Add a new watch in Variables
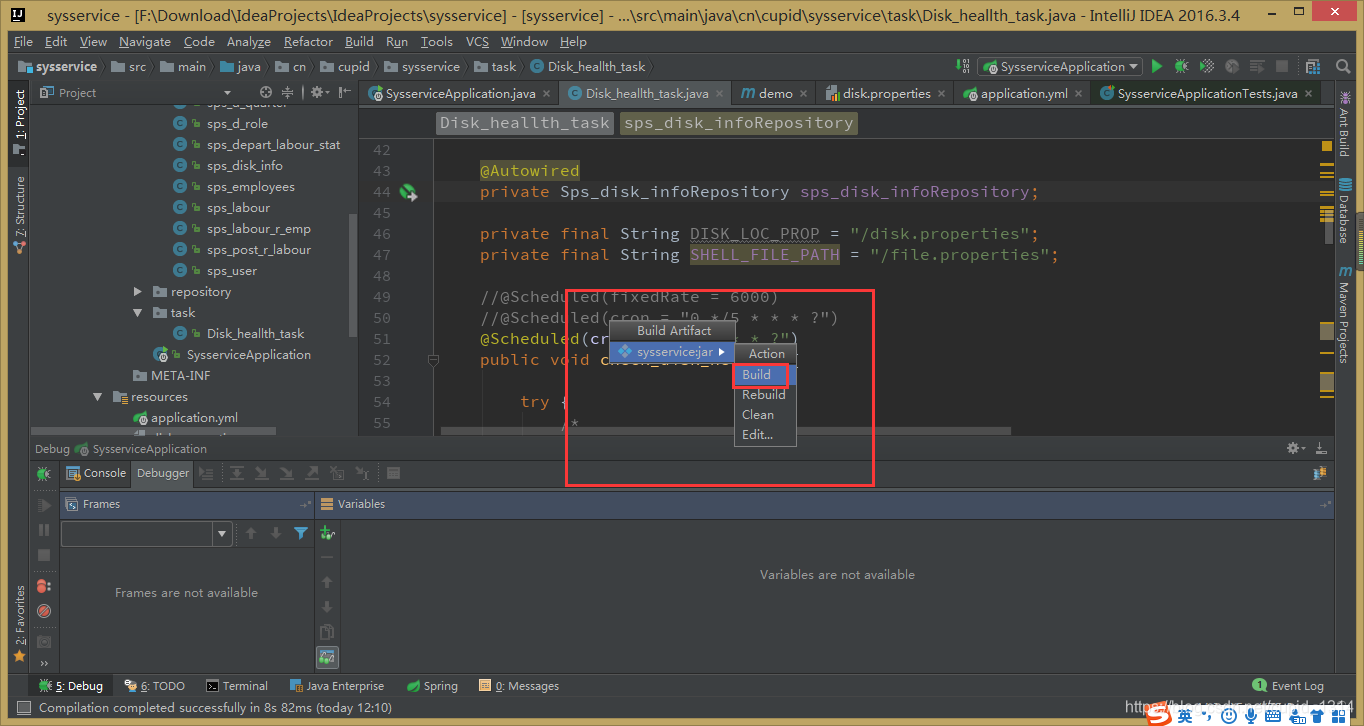This screenshot has width=1364, height=726. tap(327, 534)
